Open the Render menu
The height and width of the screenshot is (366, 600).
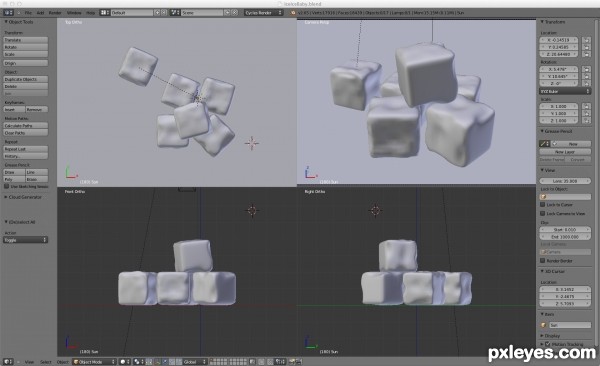tap(55, 13)
